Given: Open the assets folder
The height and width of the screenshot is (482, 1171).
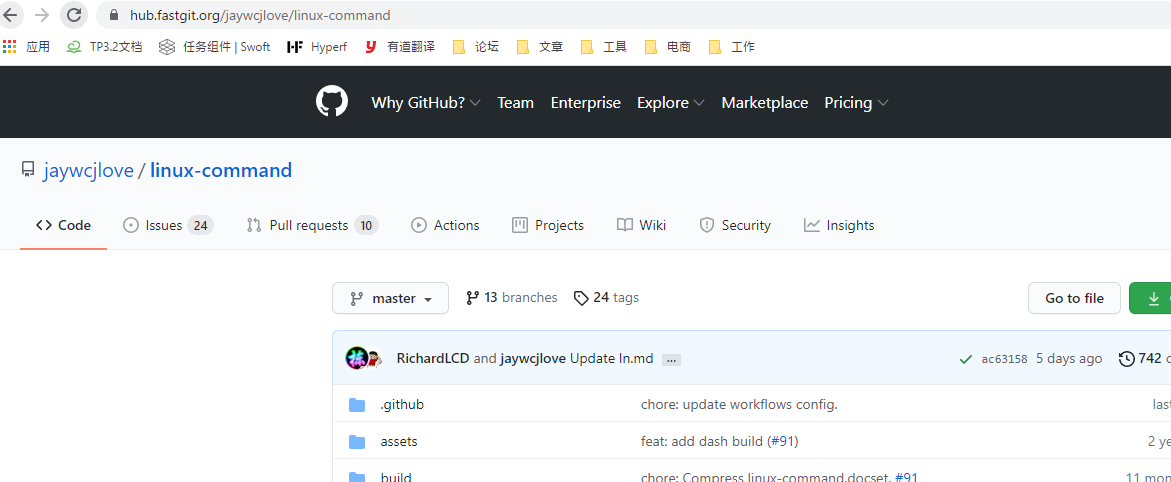Looking at the screenshot, I should pos(399,442).
